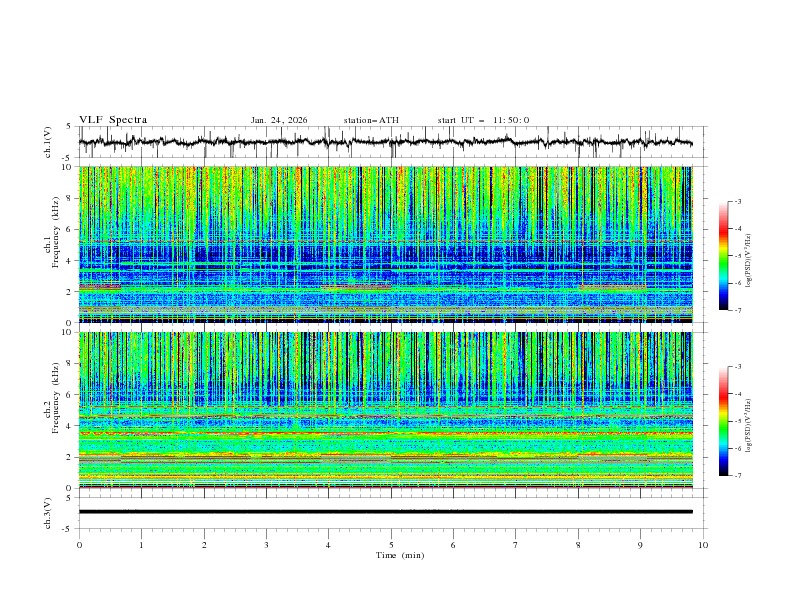Select the 9 minute tick on time axis
Image resolution: width=792 pixels, height=612 pixels.
coord(641,545)
